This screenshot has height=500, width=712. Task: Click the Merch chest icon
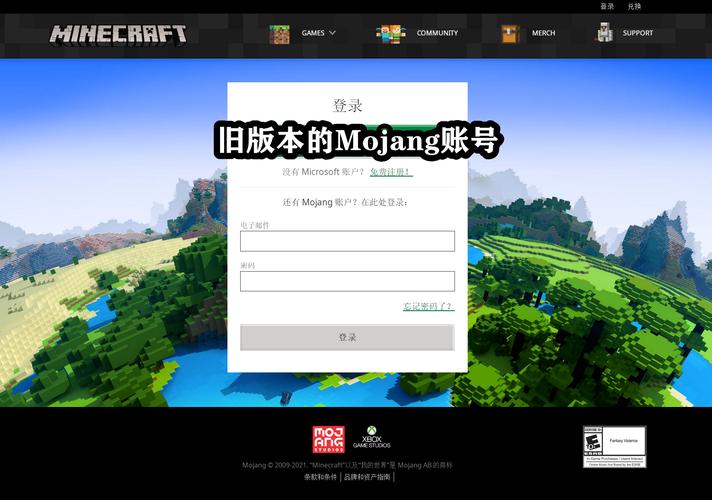pos(510,34)
